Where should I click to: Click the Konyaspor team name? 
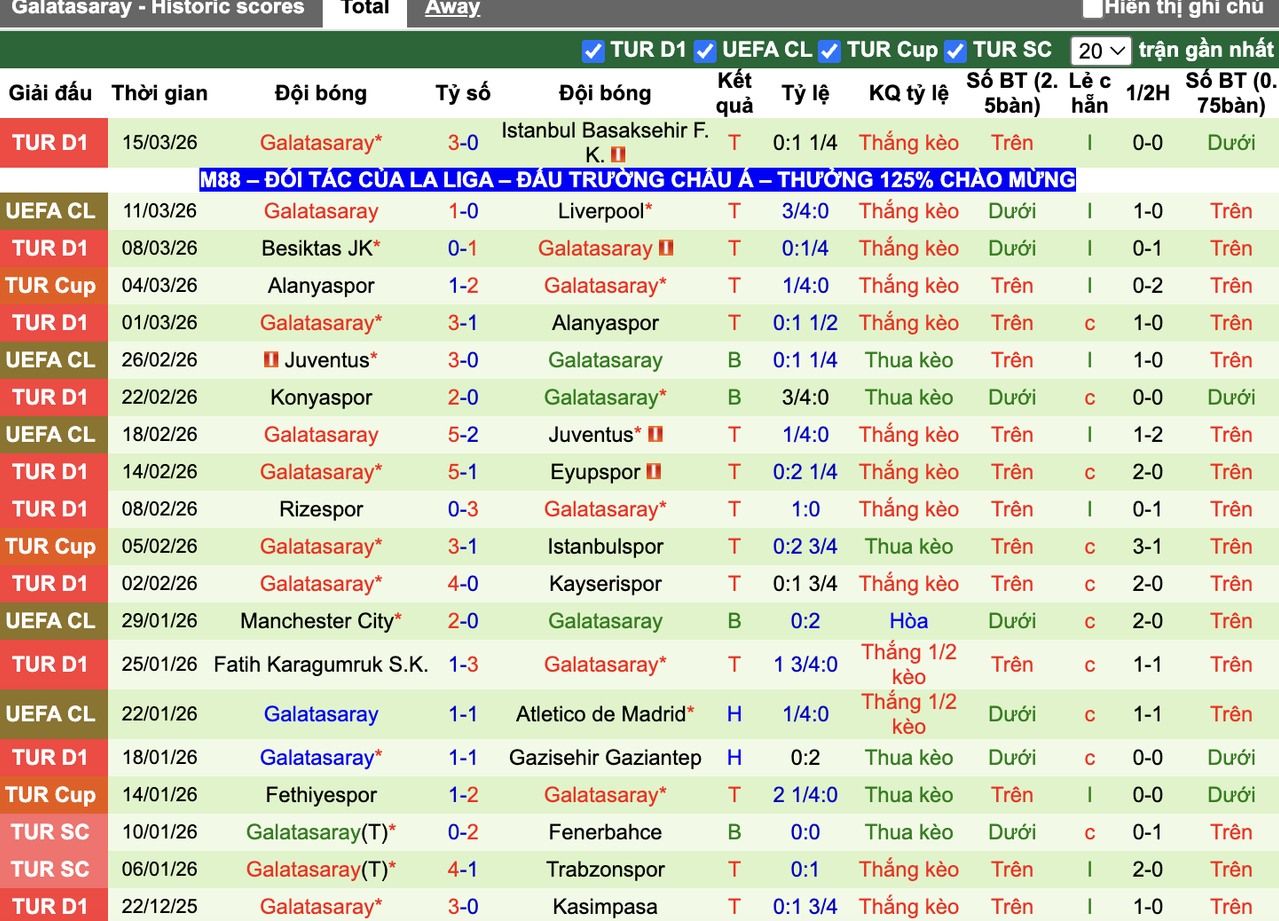click(x=321, y=397)
